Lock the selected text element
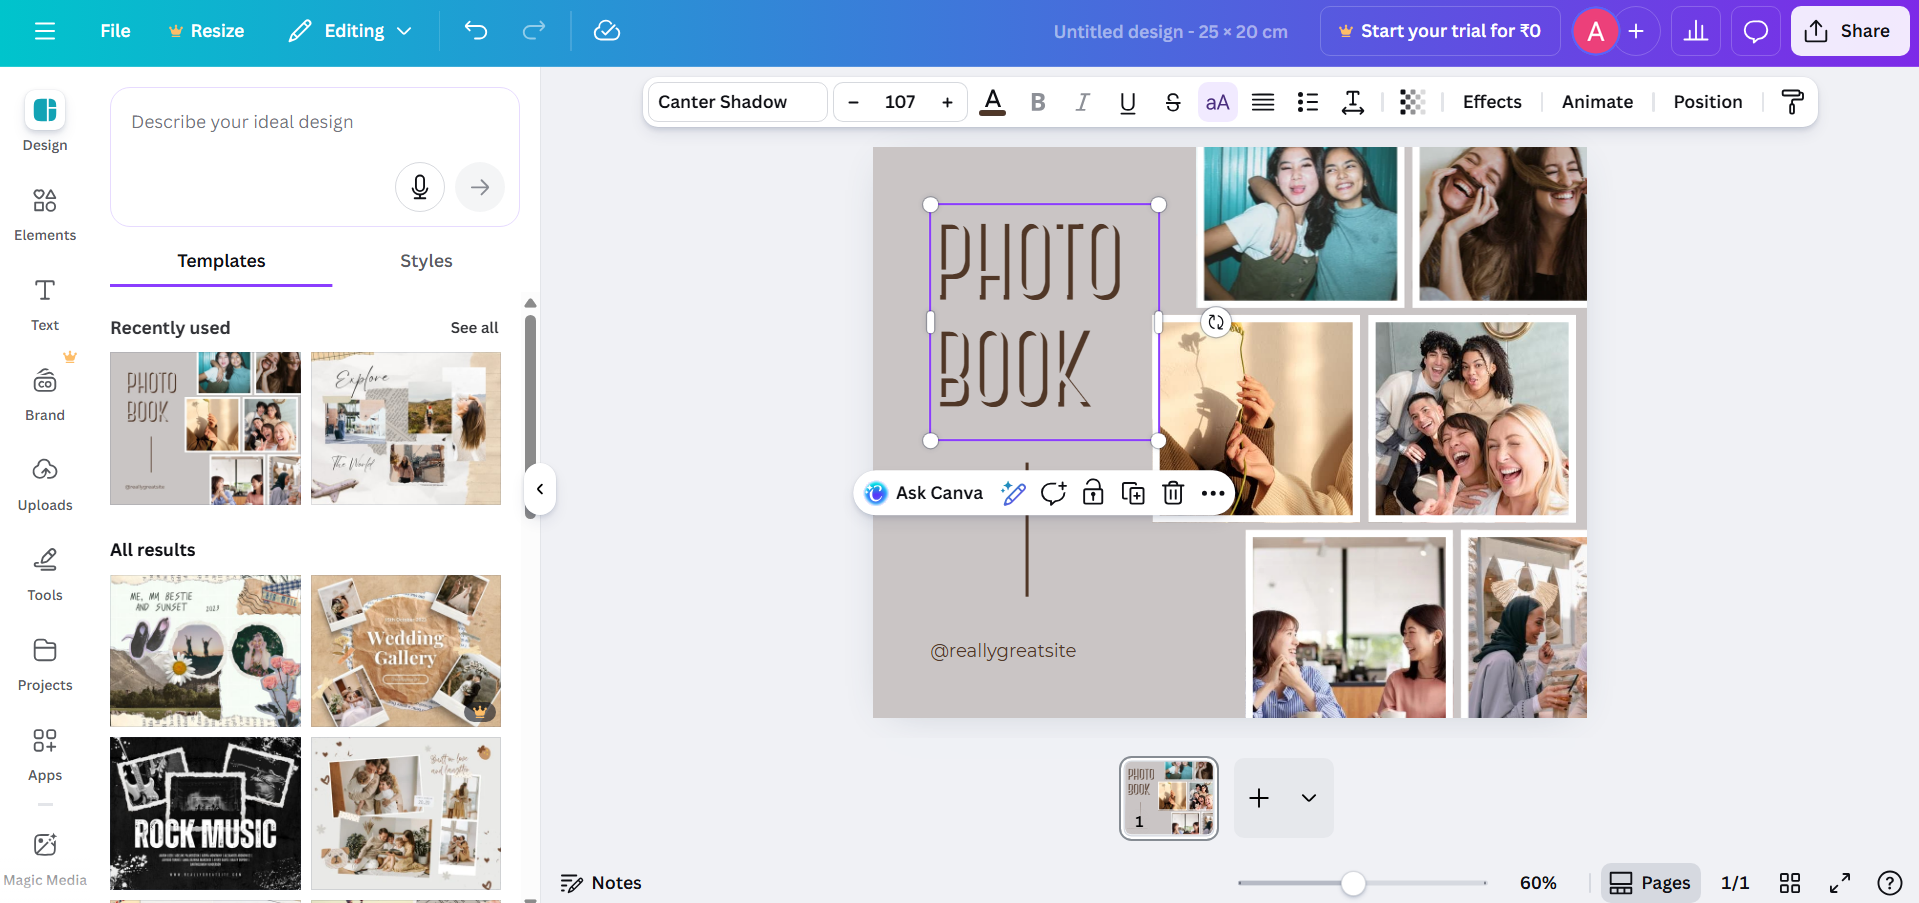Image resolution: width=1919 pixels, height=903 pixels. [x=1092, y=492]
